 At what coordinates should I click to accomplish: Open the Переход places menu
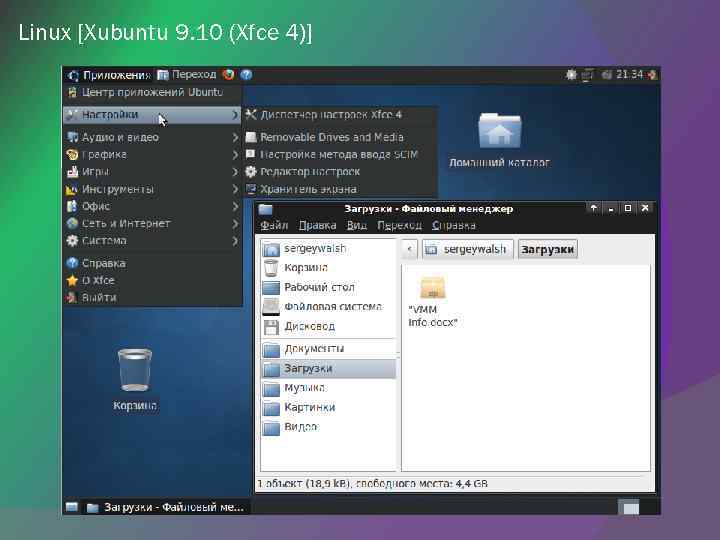point(186,74)
